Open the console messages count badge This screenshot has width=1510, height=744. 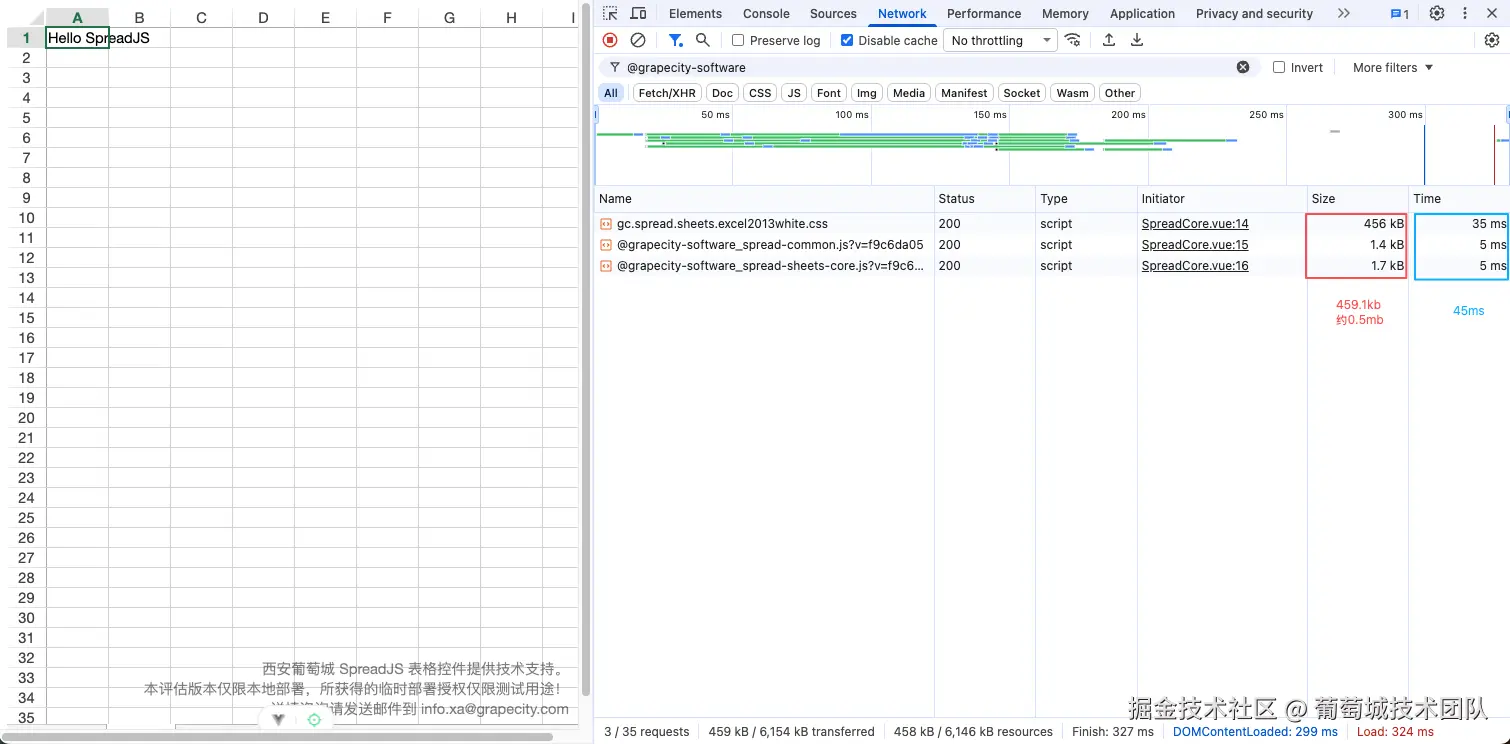click(x=1400, y=14)
